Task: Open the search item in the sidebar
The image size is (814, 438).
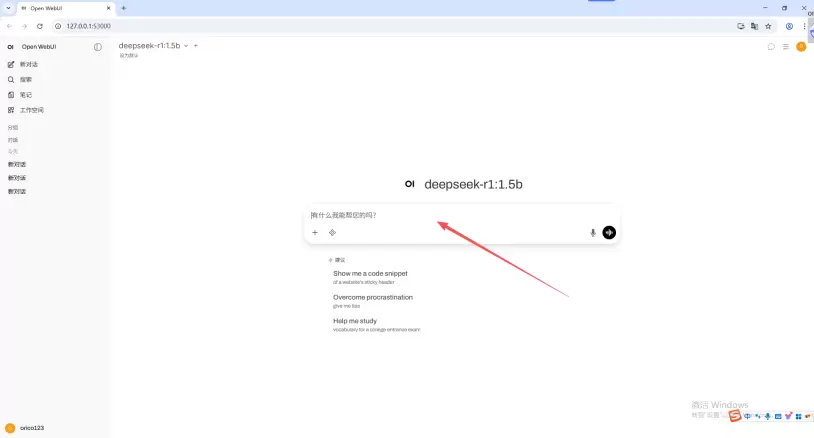Action: click(x=26, y=79)
